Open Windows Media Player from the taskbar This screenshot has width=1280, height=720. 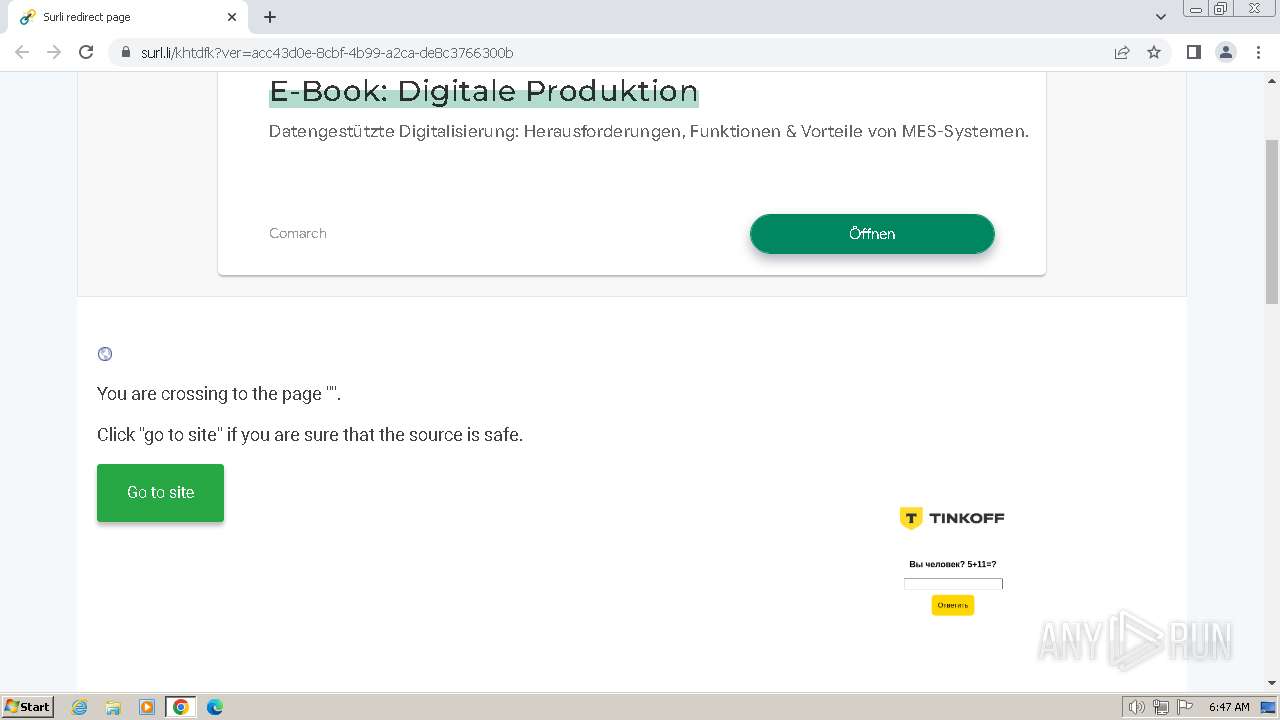point(147,707)
